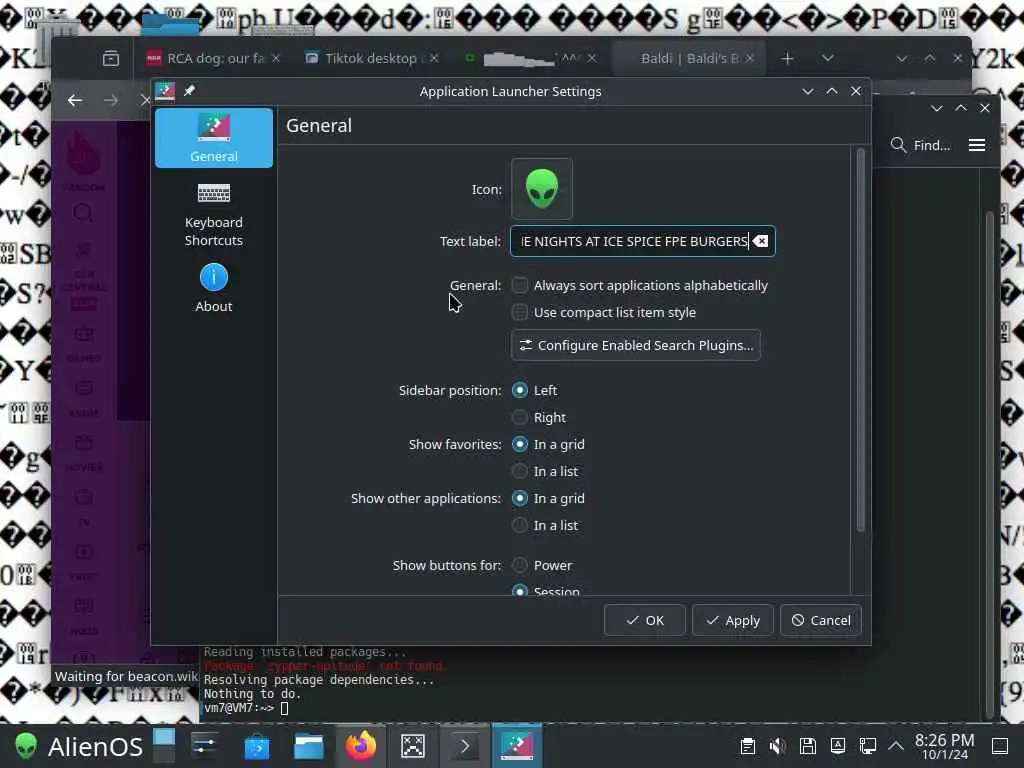Switch to Baldi browser tab
This screenshot has height=768, width=1024.
[x=689, y=58]
